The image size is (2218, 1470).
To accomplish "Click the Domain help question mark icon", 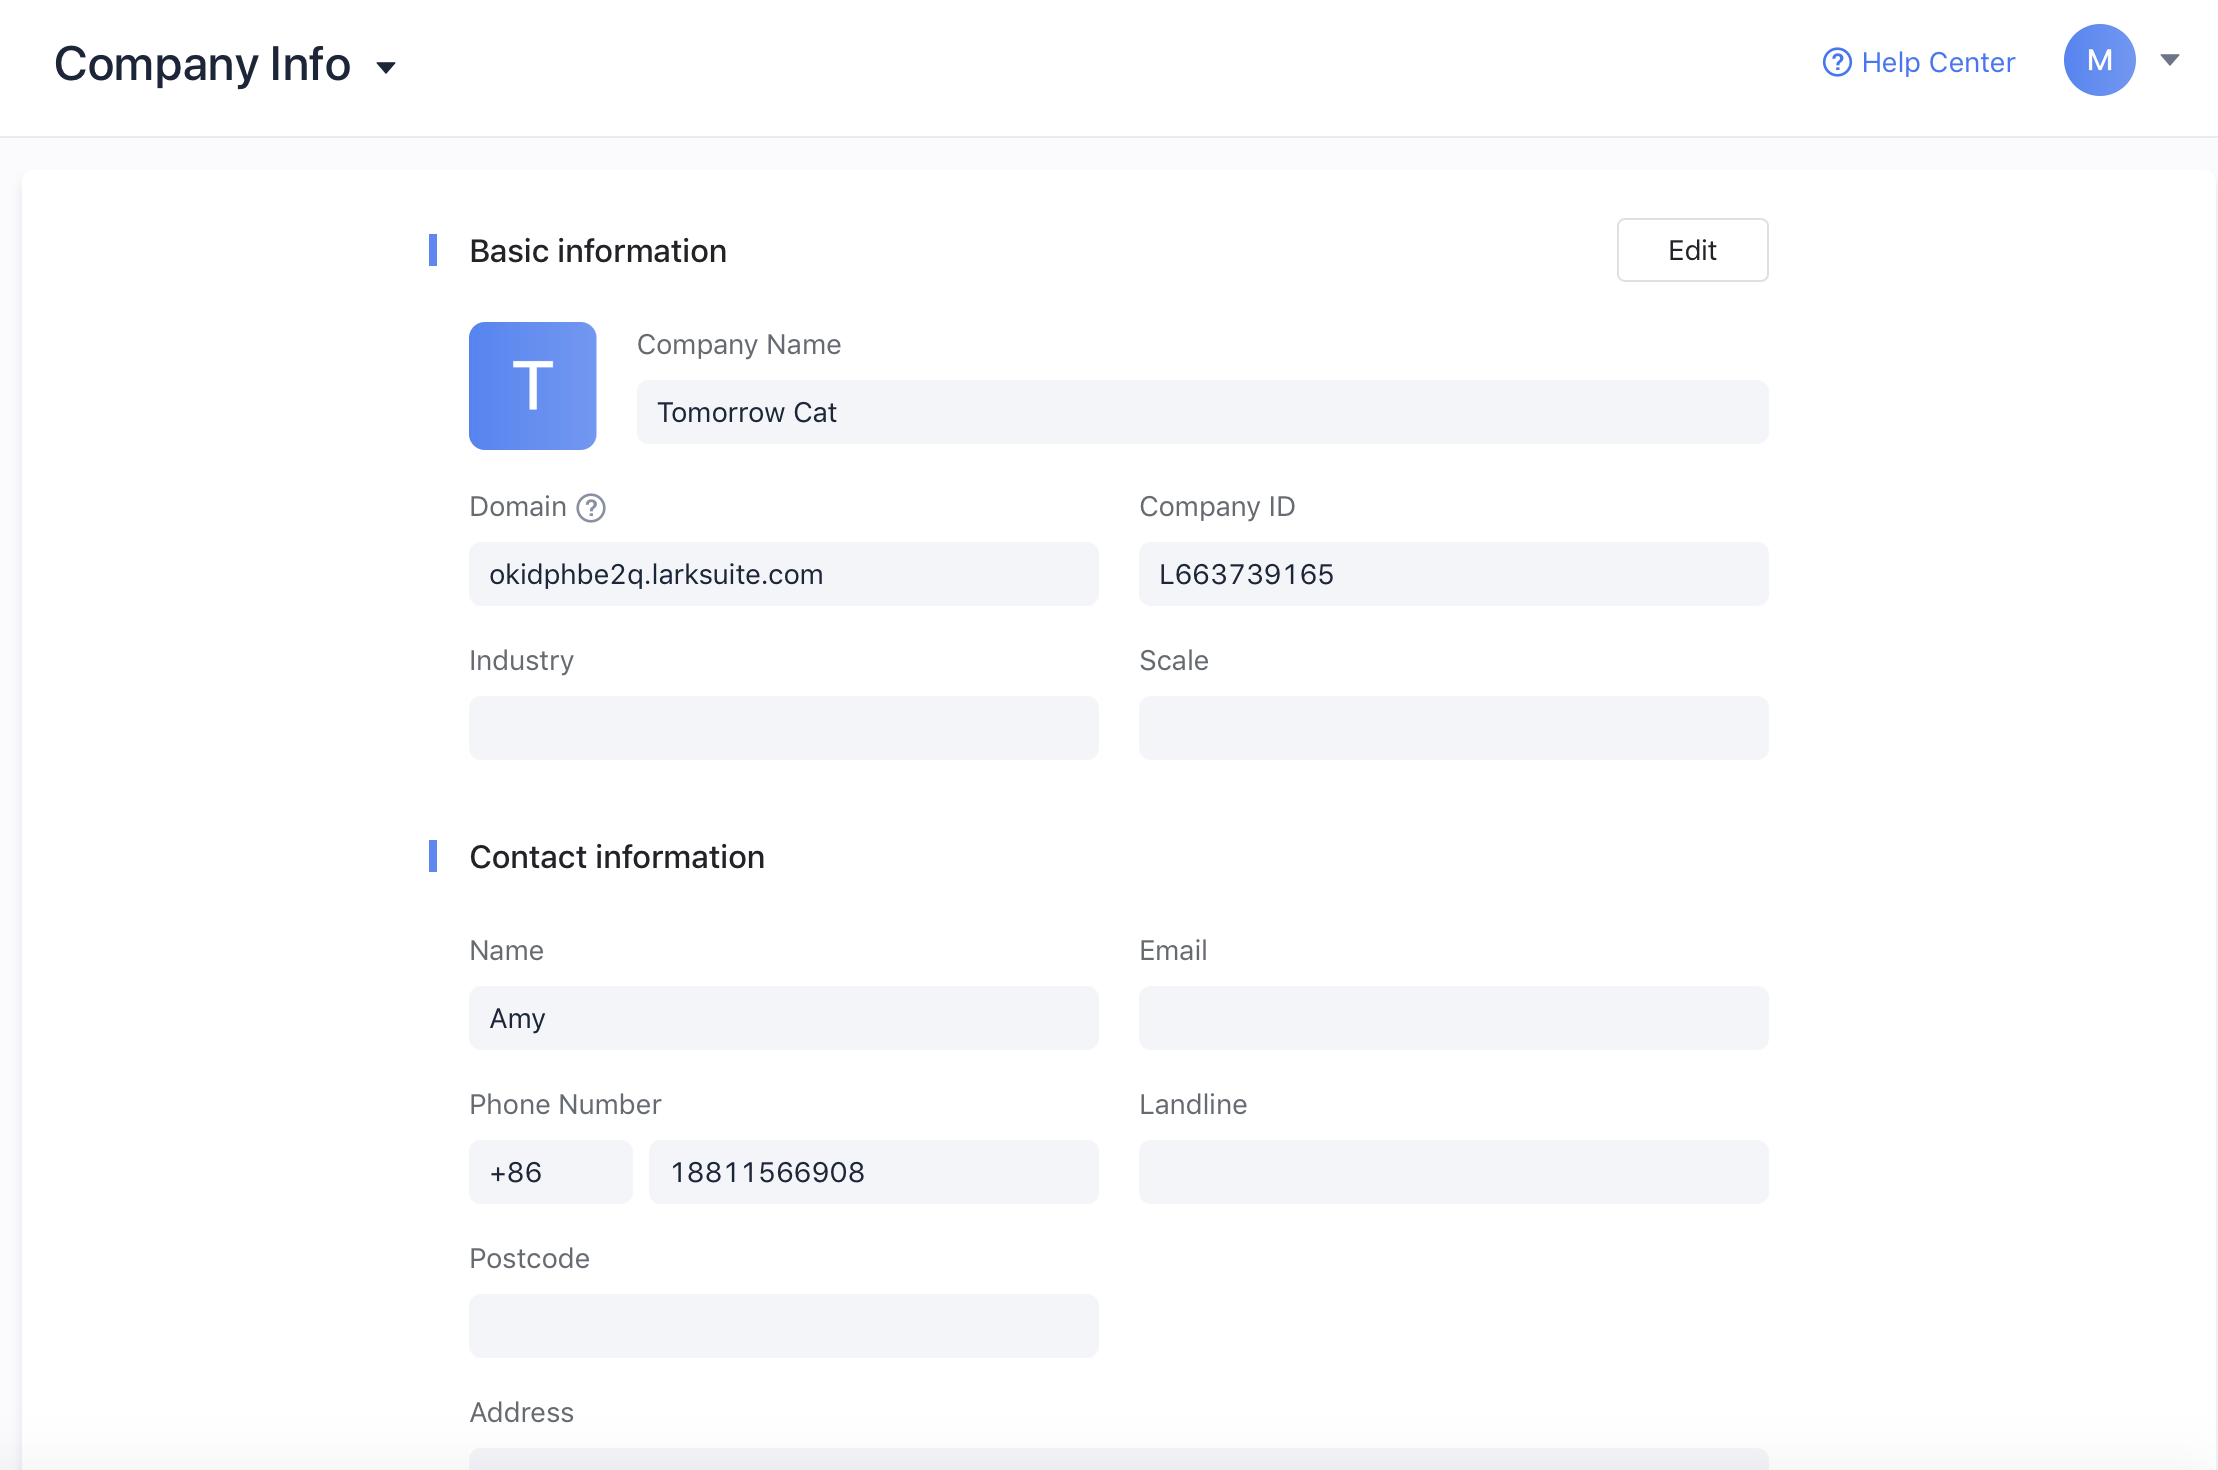I will [591, 508].
